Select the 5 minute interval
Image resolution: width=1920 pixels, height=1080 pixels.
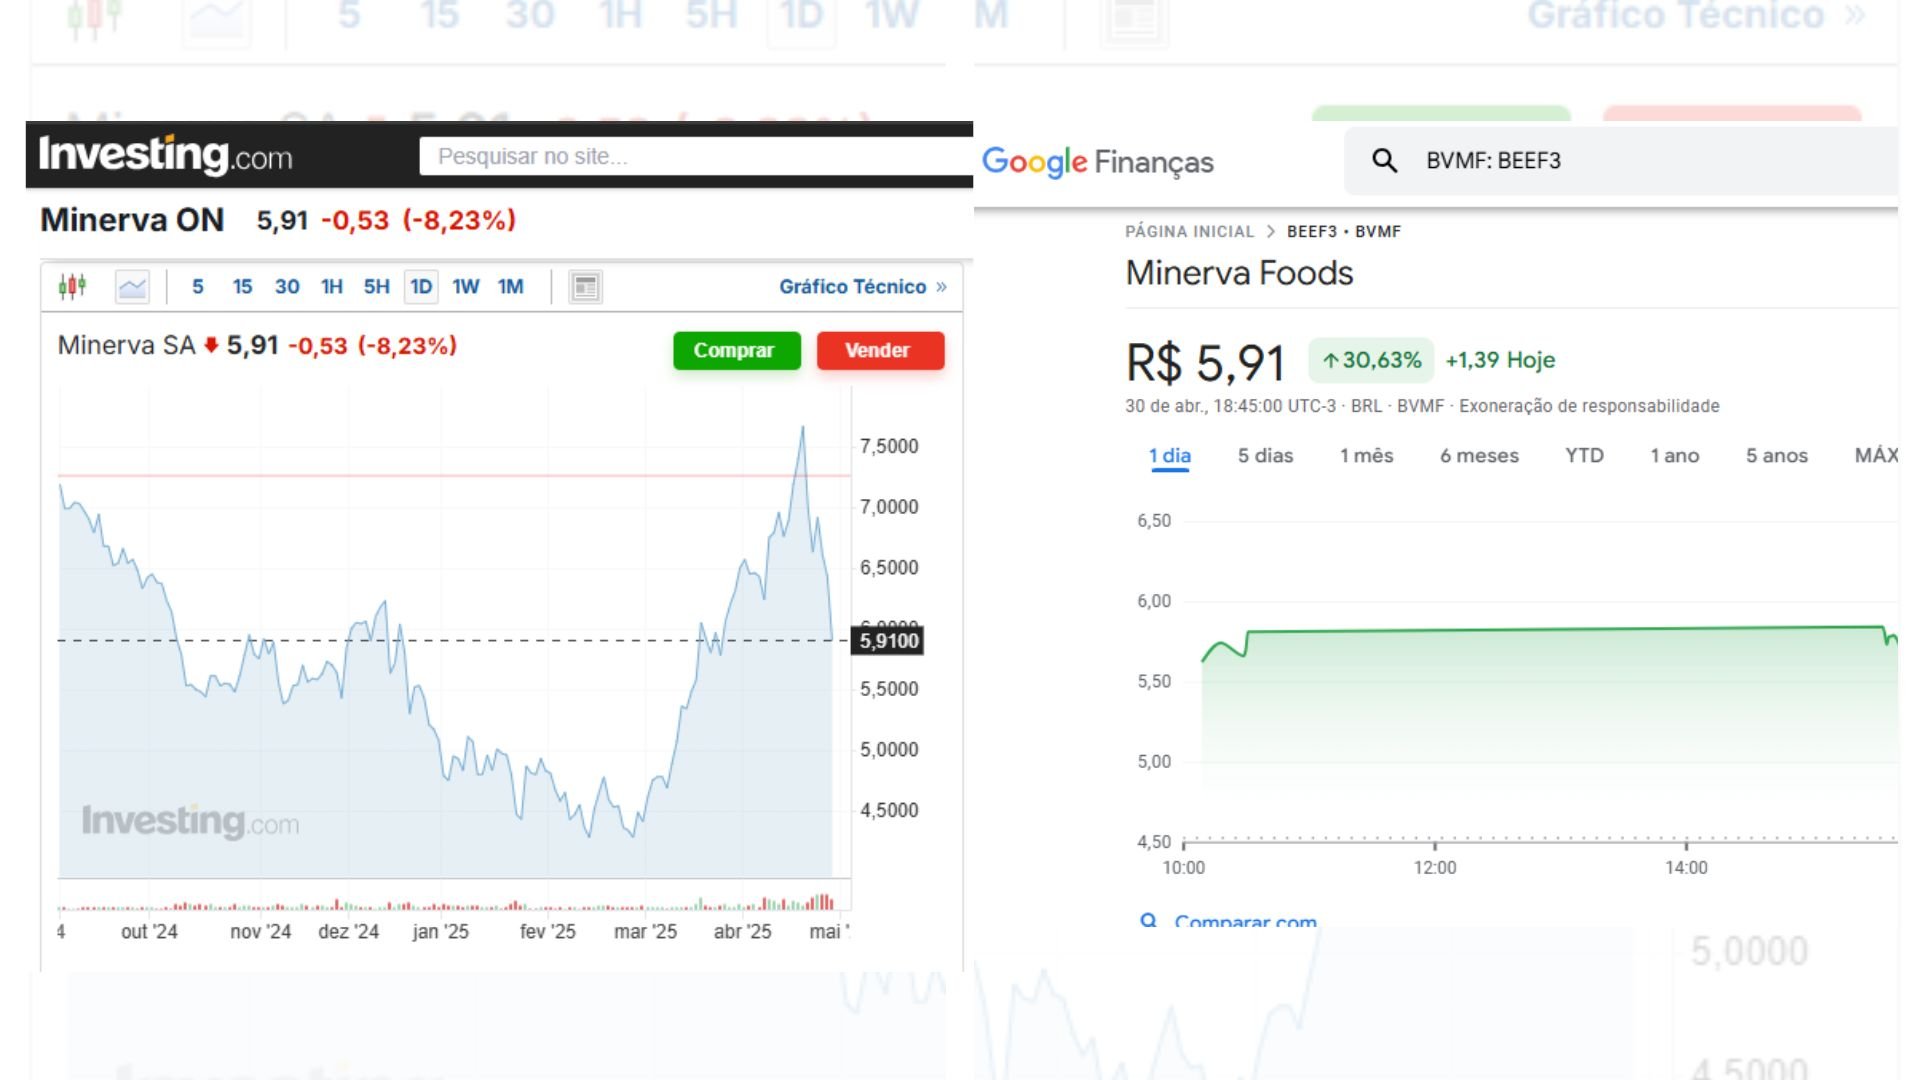tap(198, 287)
